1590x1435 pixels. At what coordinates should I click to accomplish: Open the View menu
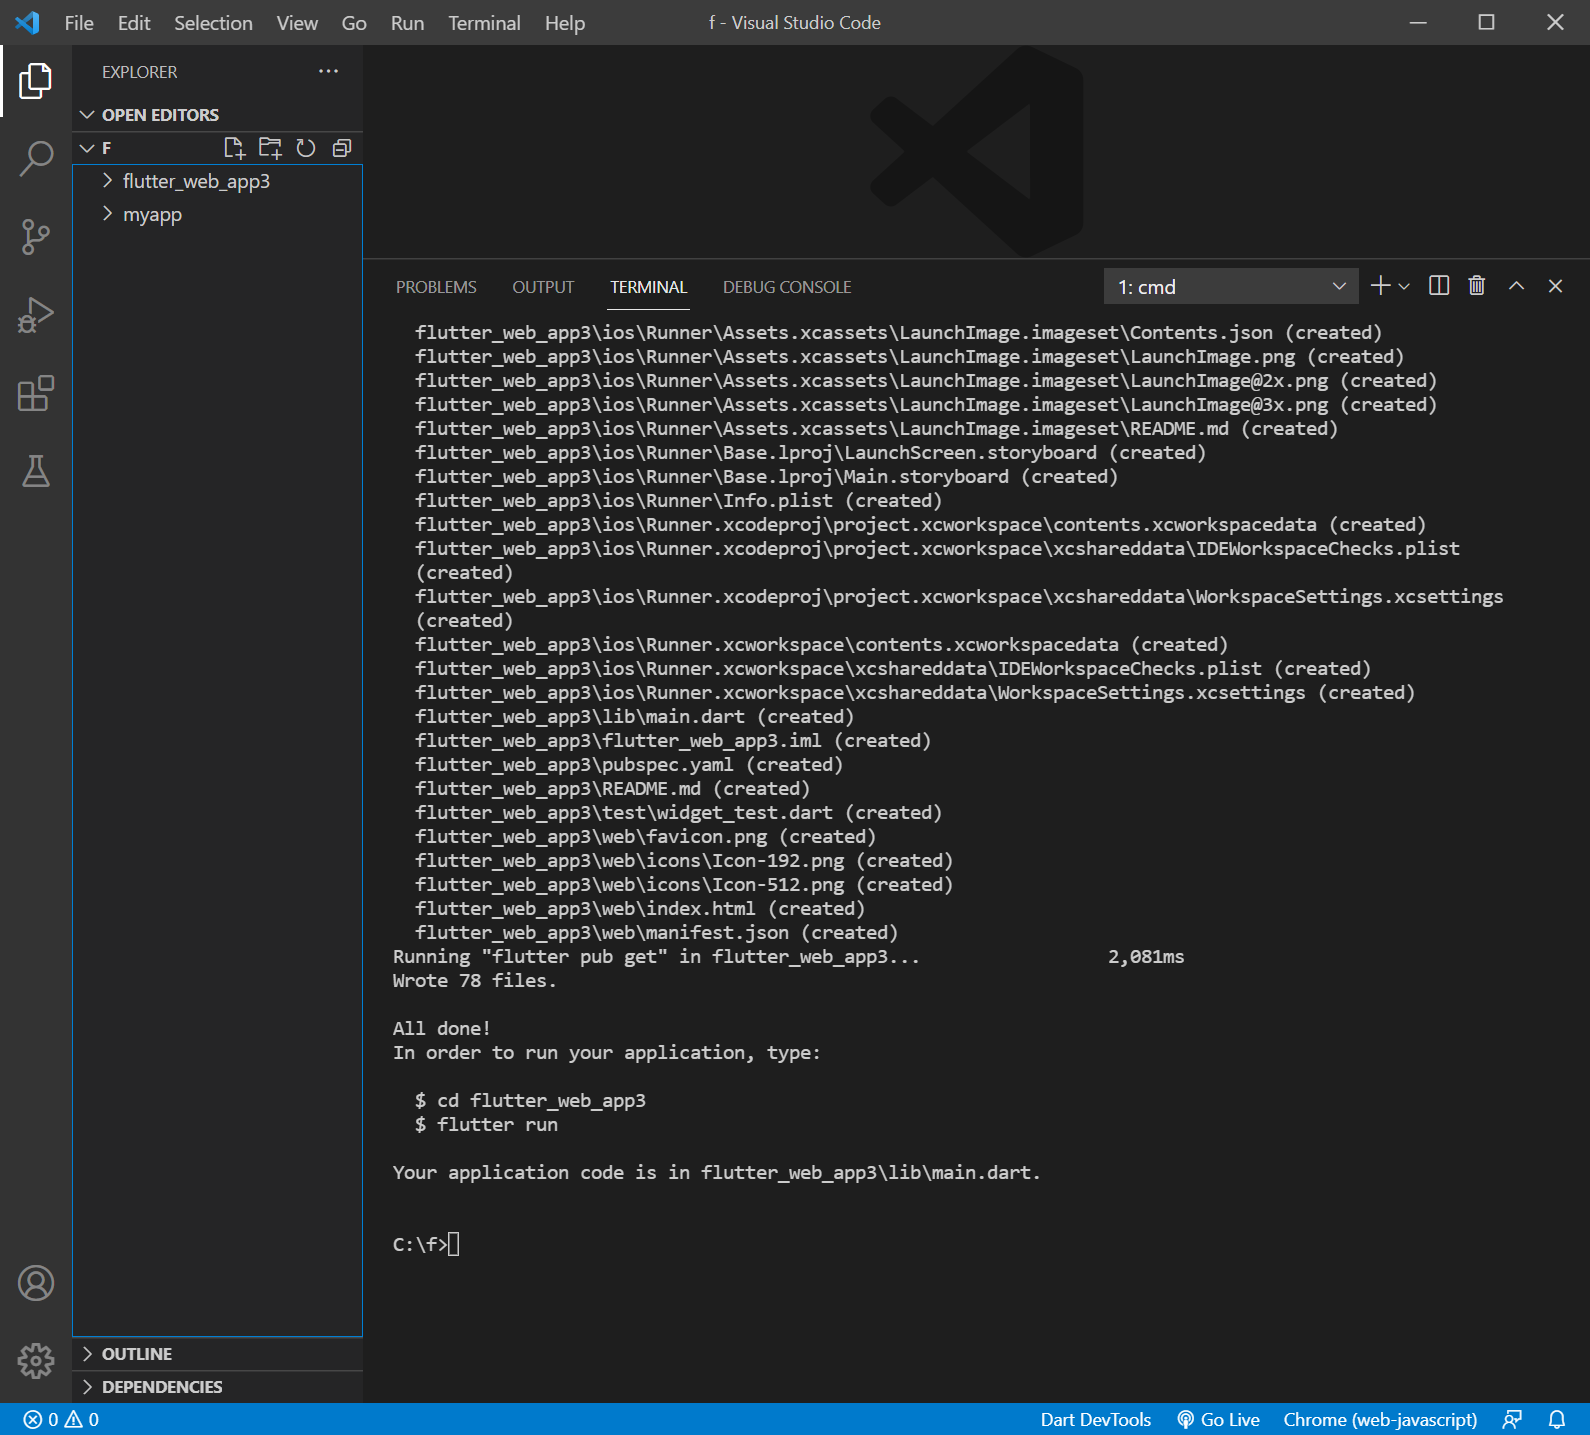tap(297, 23)
